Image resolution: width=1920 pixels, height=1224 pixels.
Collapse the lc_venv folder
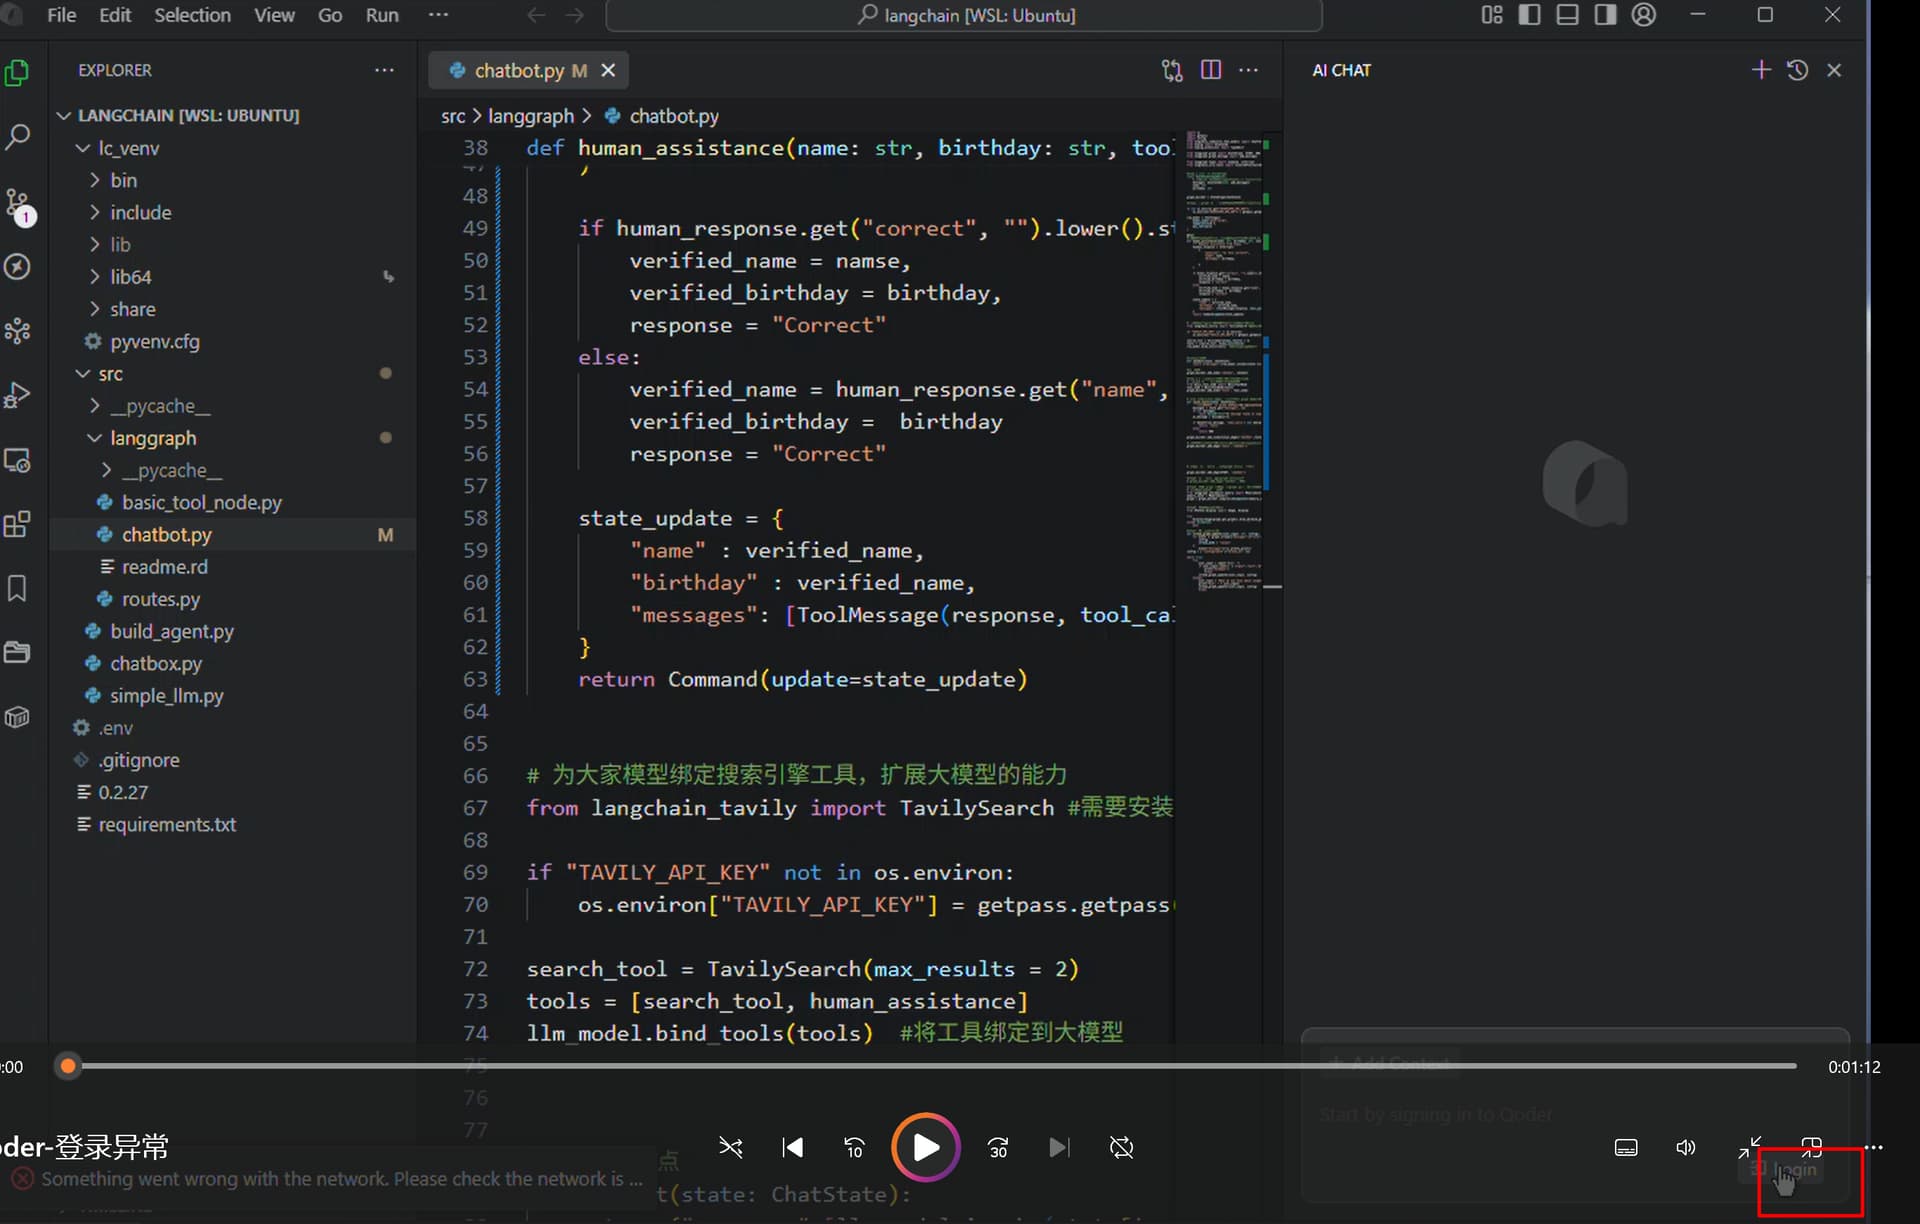coord(83,148)
